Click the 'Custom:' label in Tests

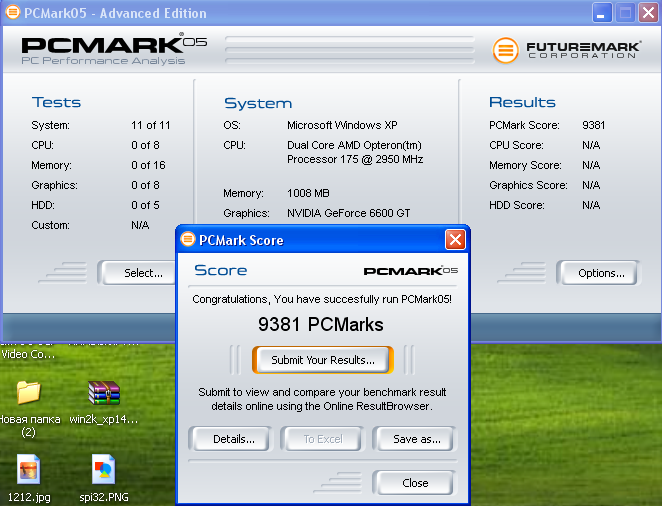click(x=50, y=225)
